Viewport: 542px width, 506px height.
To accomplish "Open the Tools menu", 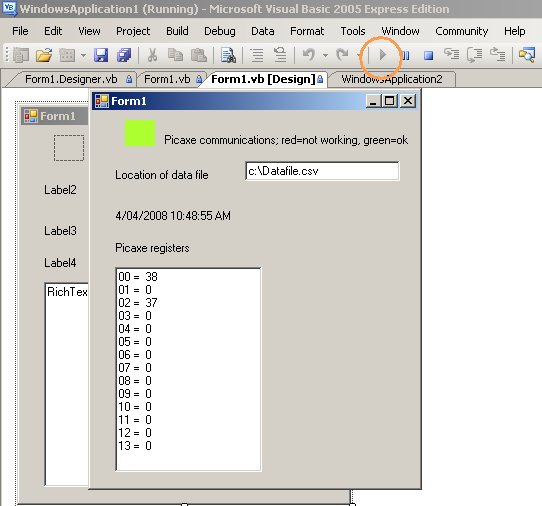I will point(353,31).
